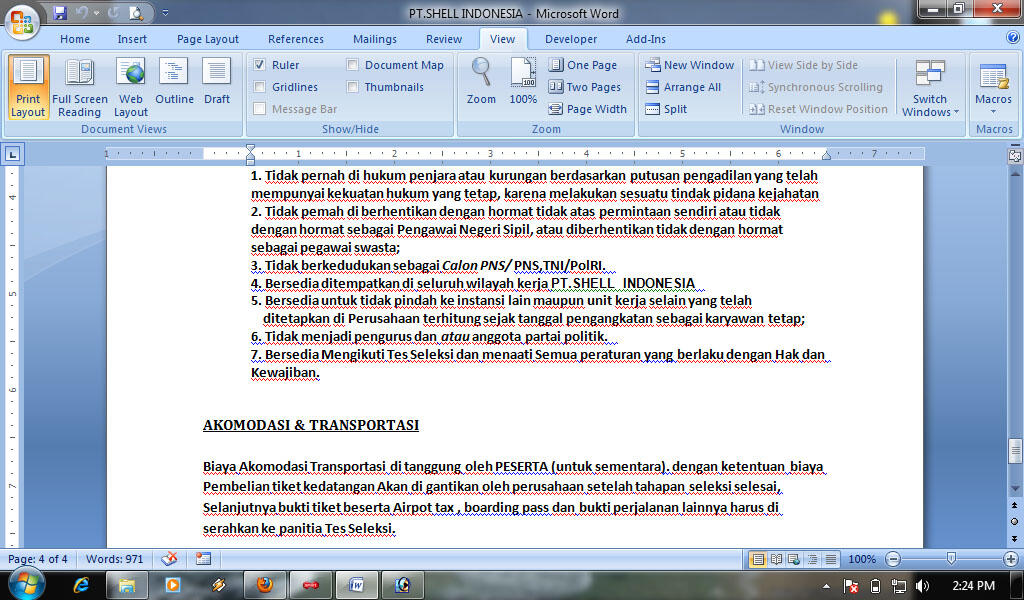This screenshot has height=600, width=1024.
Task: Select Full Screen Reading status bar button
Action: click(x=776, y=560)
